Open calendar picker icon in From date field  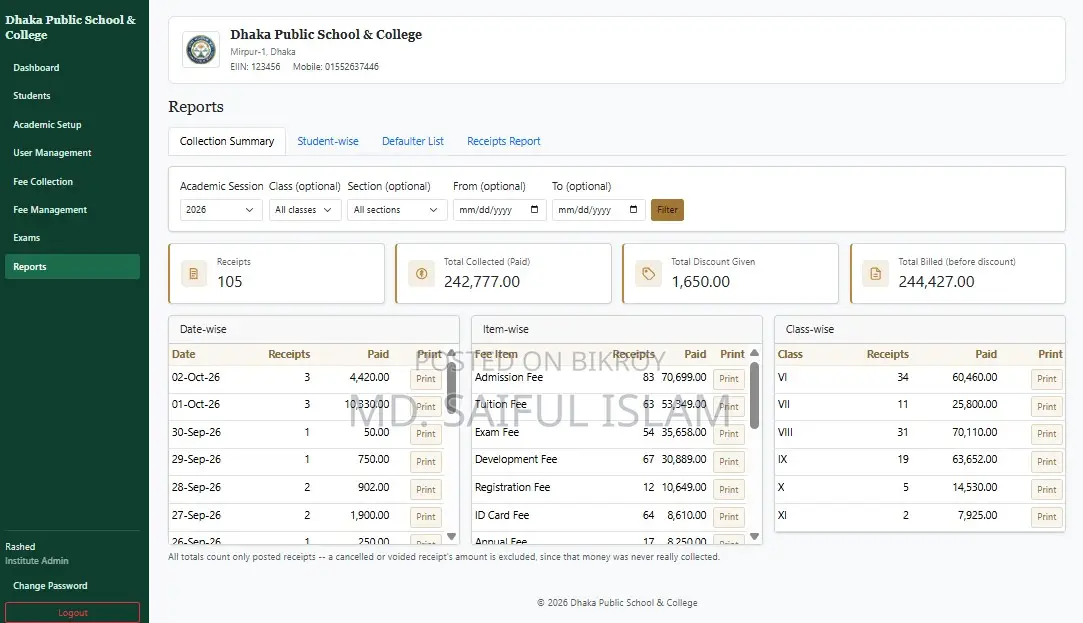tap(534, 209)
